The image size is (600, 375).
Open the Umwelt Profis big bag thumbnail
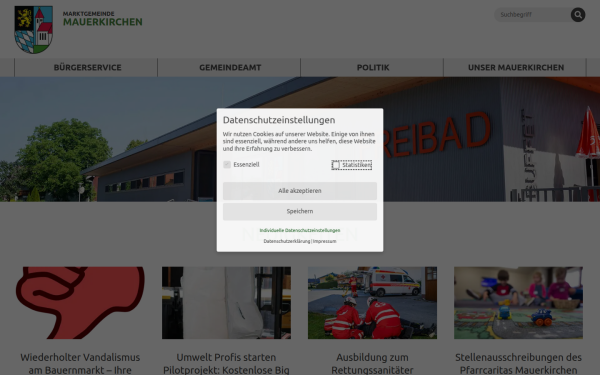pos(226,303)
